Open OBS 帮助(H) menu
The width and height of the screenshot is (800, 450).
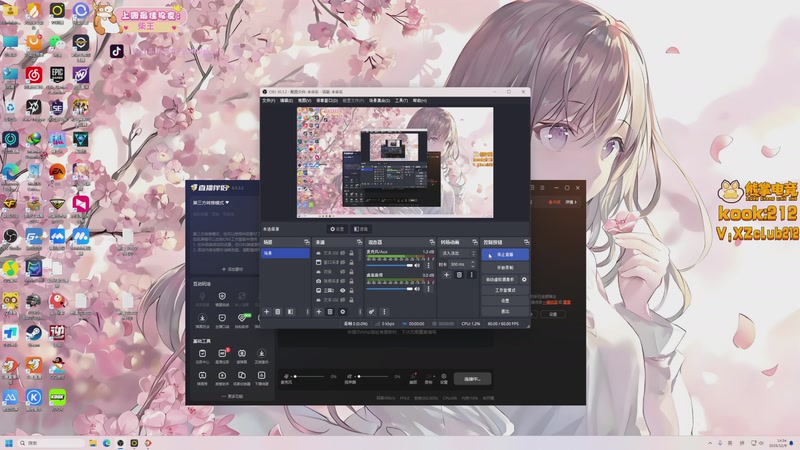coord(419,101)
